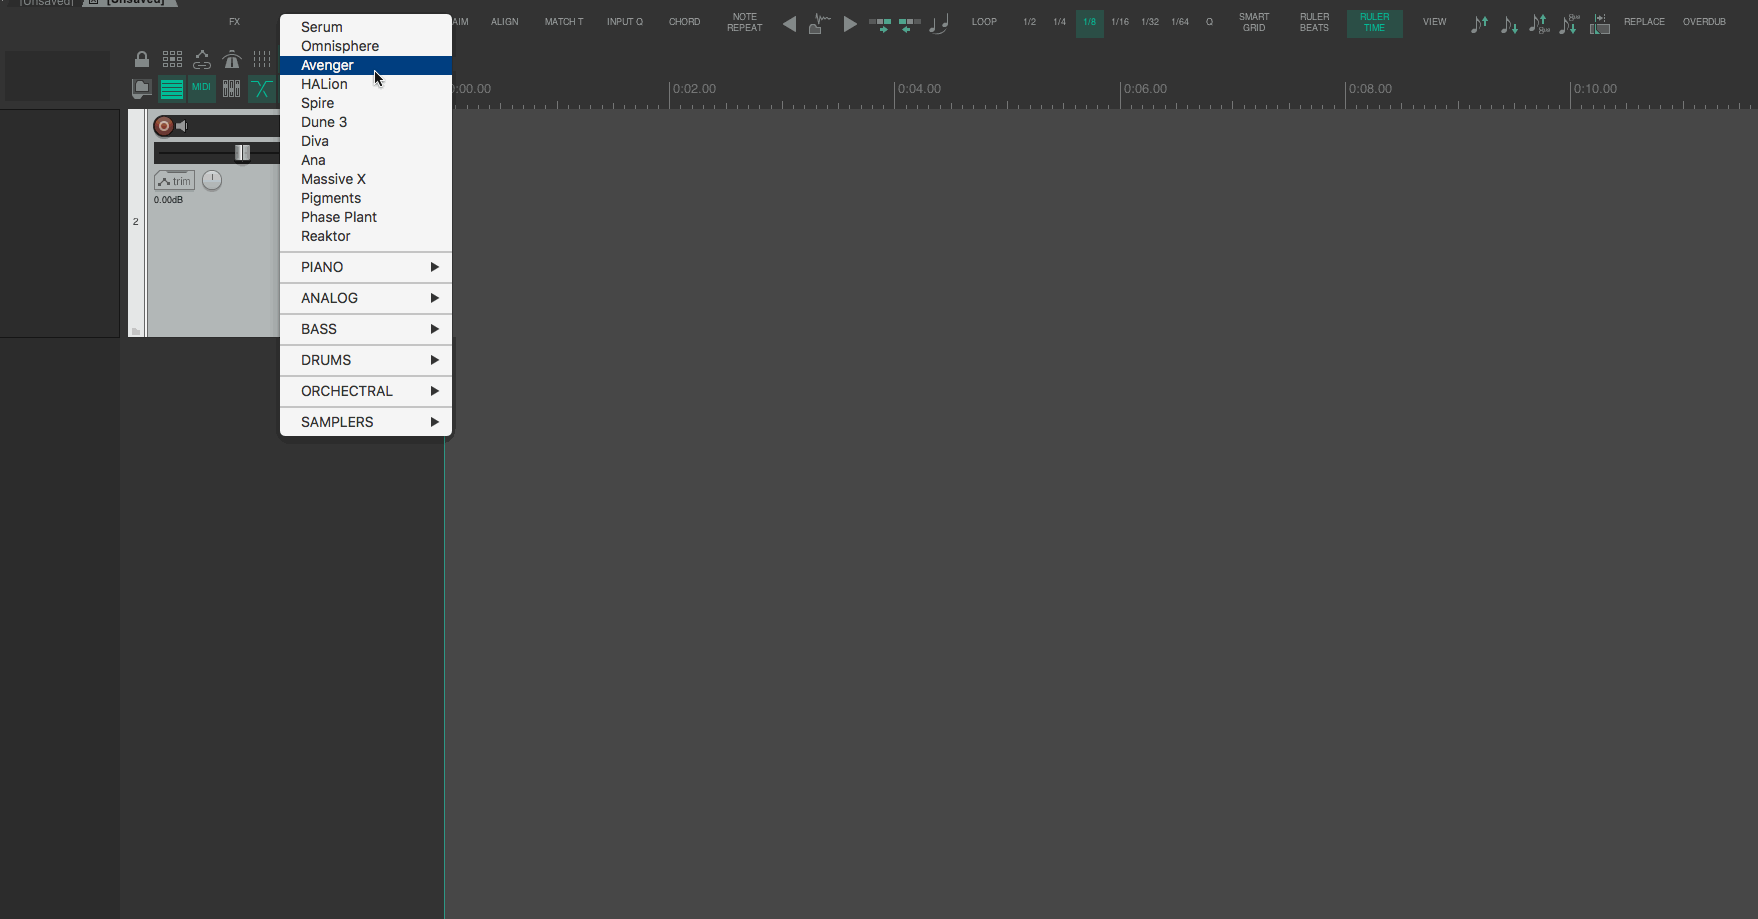Toggle the dotted grid lines icon
Image resolution: width=1758 pixels, height=919 pixels.
tap(262, 59)
